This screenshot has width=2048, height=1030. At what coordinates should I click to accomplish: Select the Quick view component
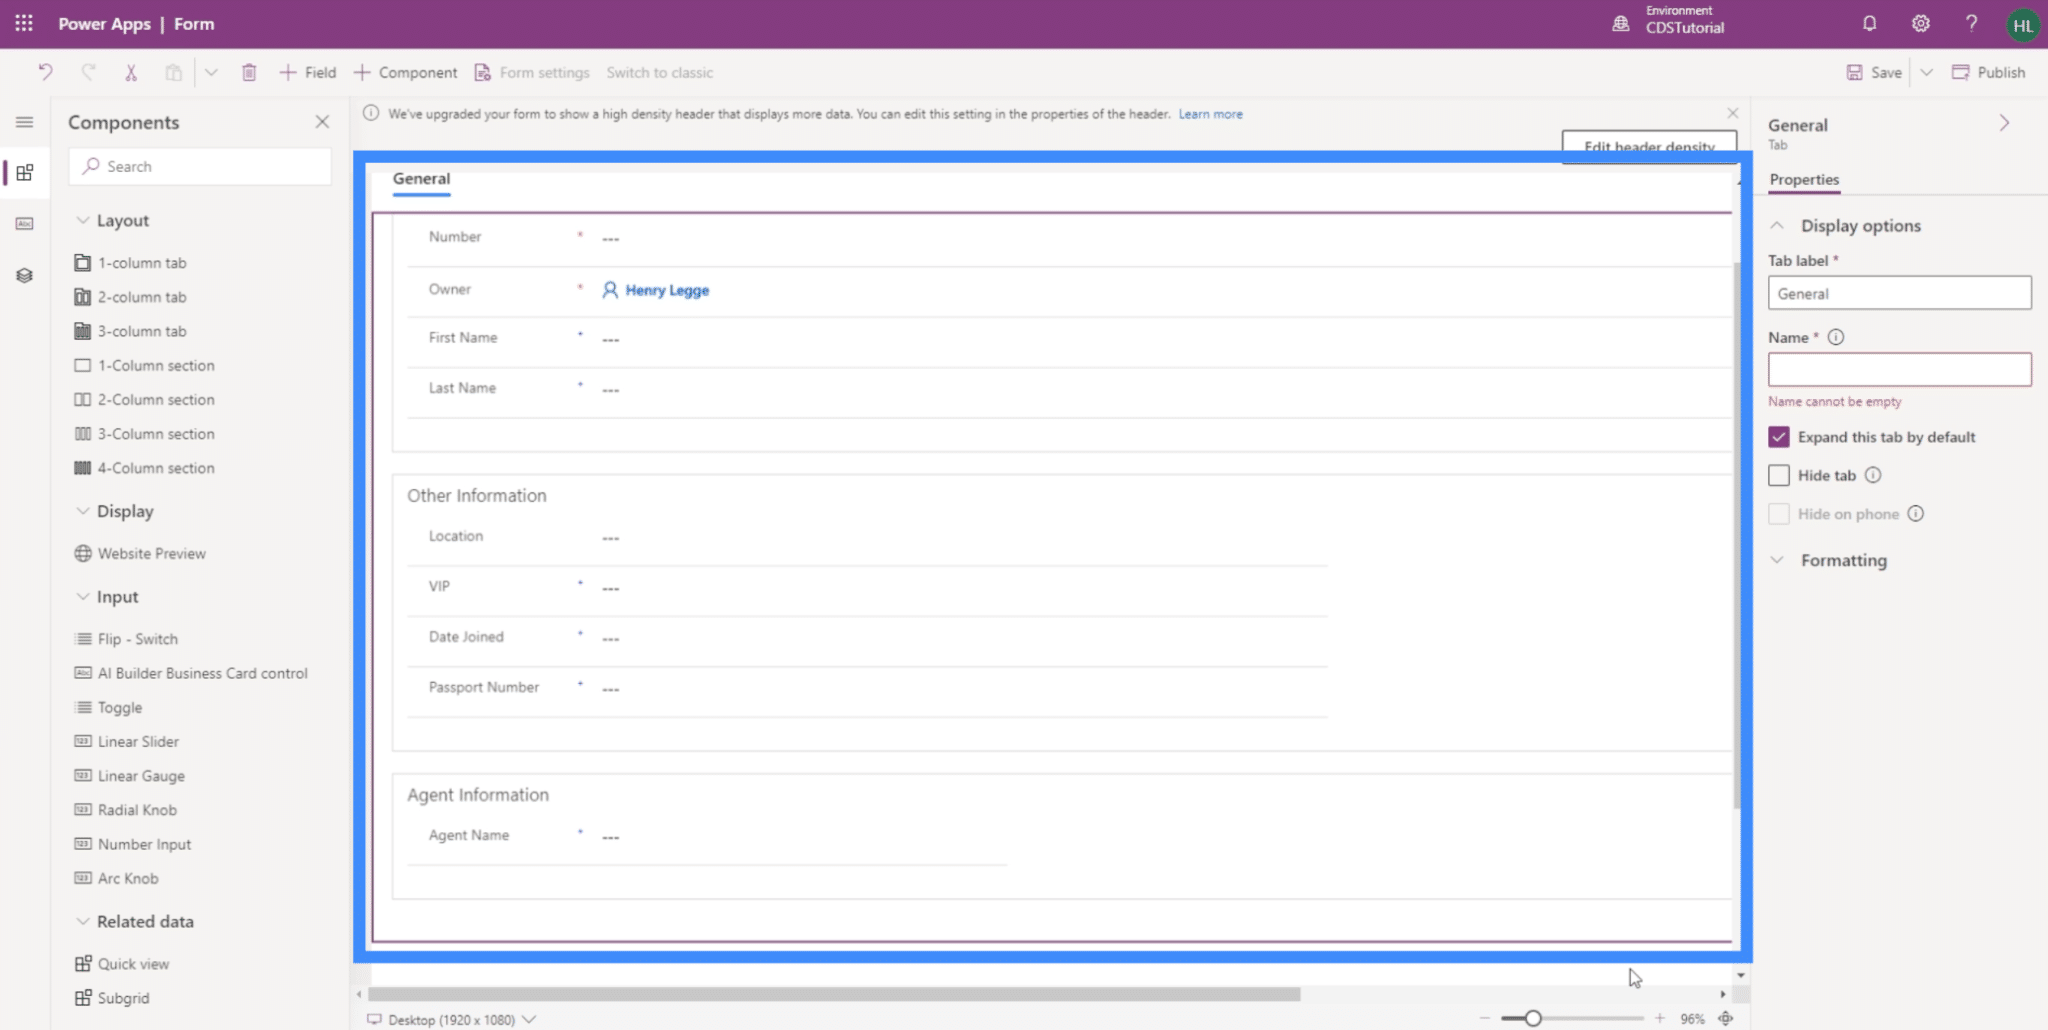coord(122,963)
